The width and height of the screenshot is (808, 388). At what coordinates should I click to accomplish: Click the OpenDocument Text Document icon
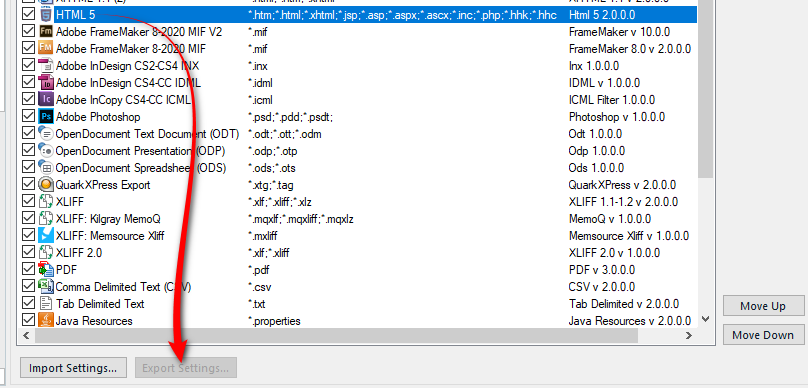[x=45, y=134]
